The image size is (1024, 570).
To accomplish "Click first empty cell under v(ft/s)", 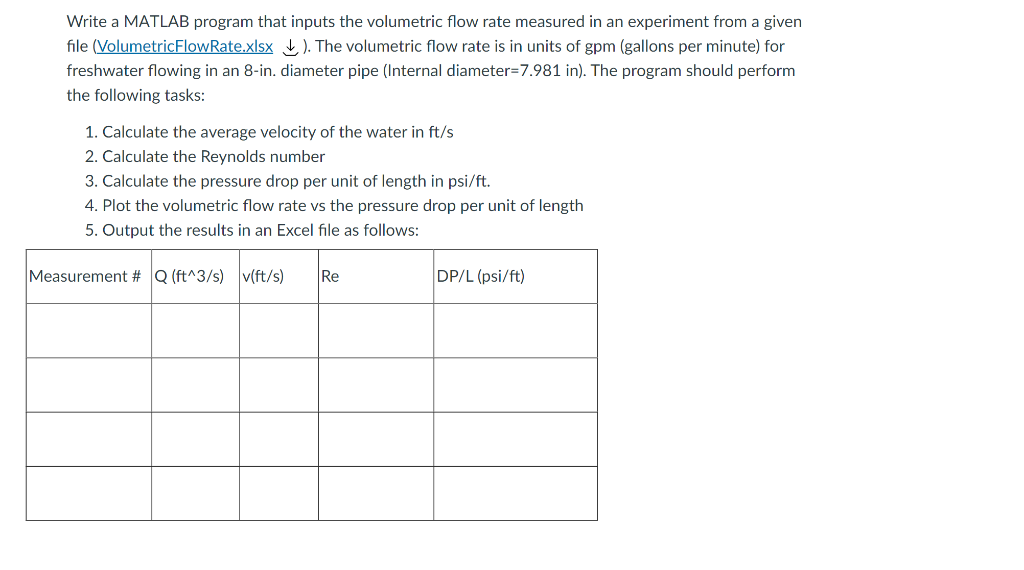I will [x=279, y=330].
